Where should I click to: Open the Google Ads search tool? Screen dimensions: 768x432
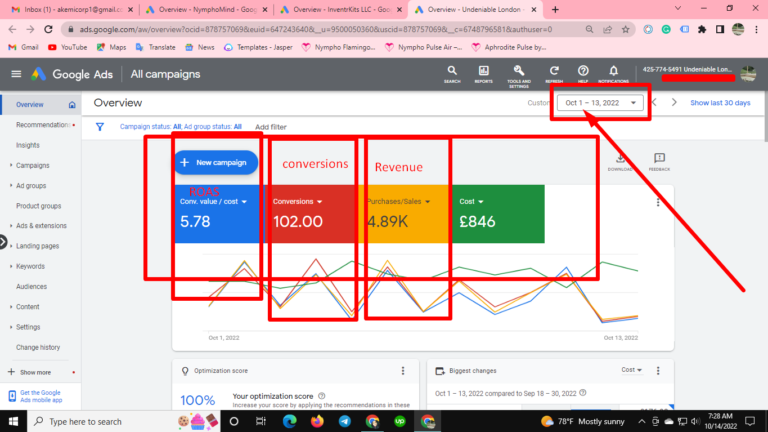[452, 73]
